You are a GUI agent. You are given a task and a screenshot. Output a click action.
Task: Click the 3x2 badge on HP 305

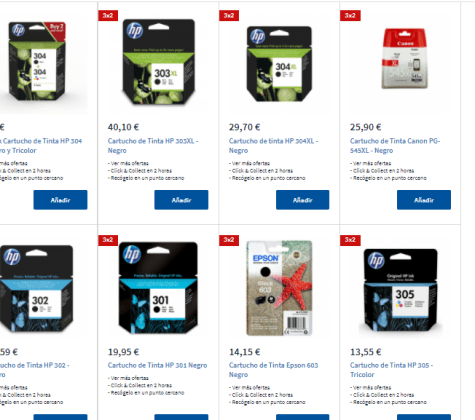point(350,240)
